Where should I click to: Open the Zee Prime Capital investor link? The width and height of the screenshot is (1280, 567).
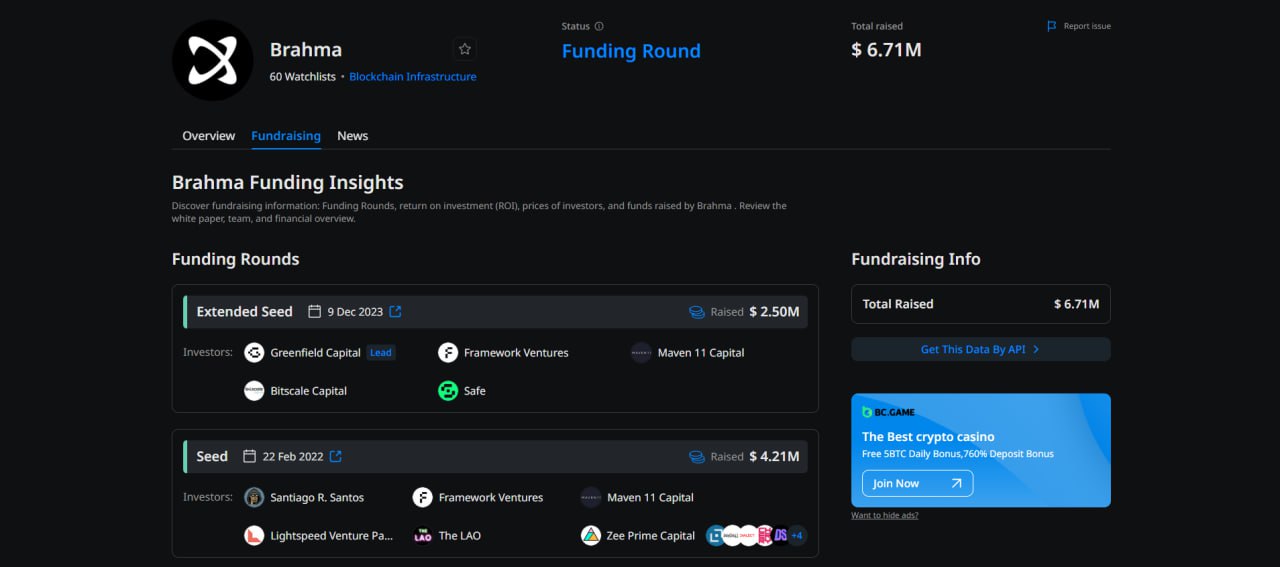coord(651,536)
